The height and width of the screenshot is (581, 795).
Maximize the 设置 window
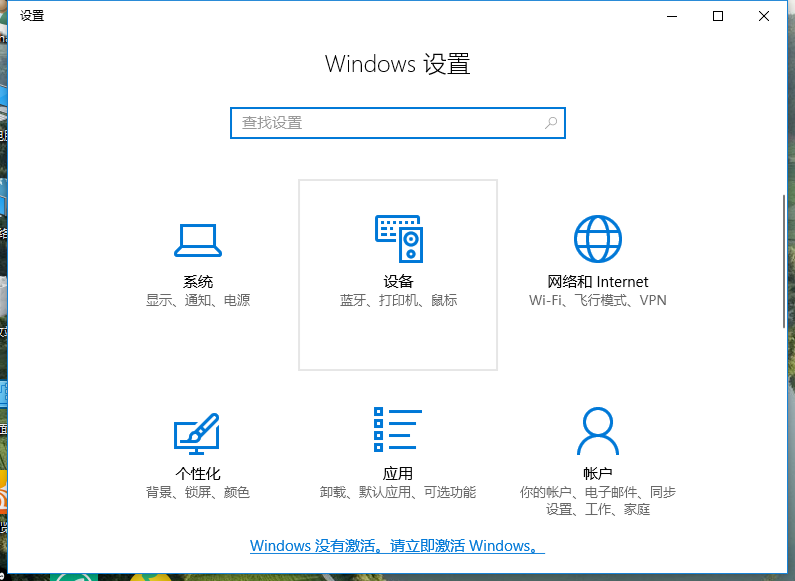coord(717,16)
